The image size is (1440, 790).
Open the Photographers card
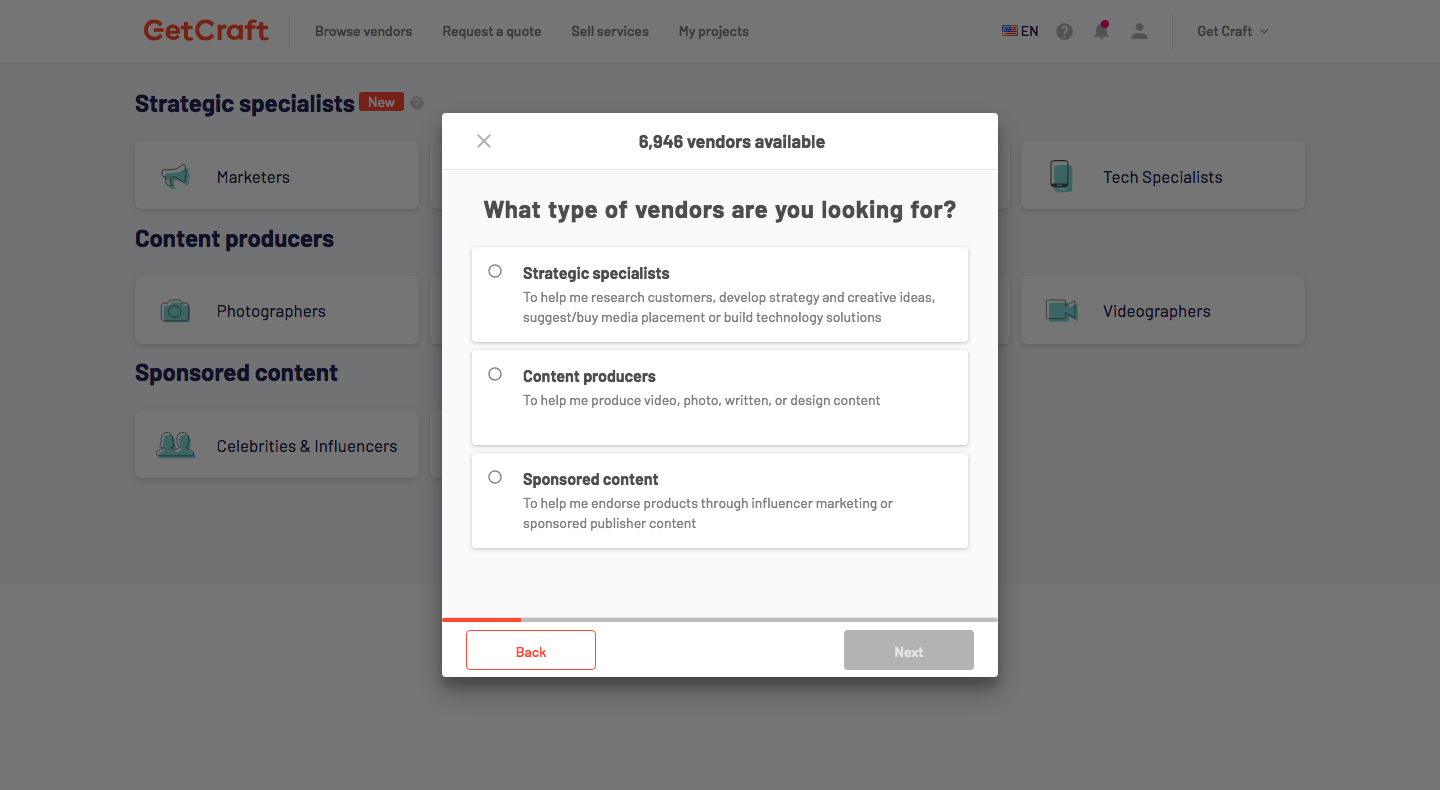(277, 310)
